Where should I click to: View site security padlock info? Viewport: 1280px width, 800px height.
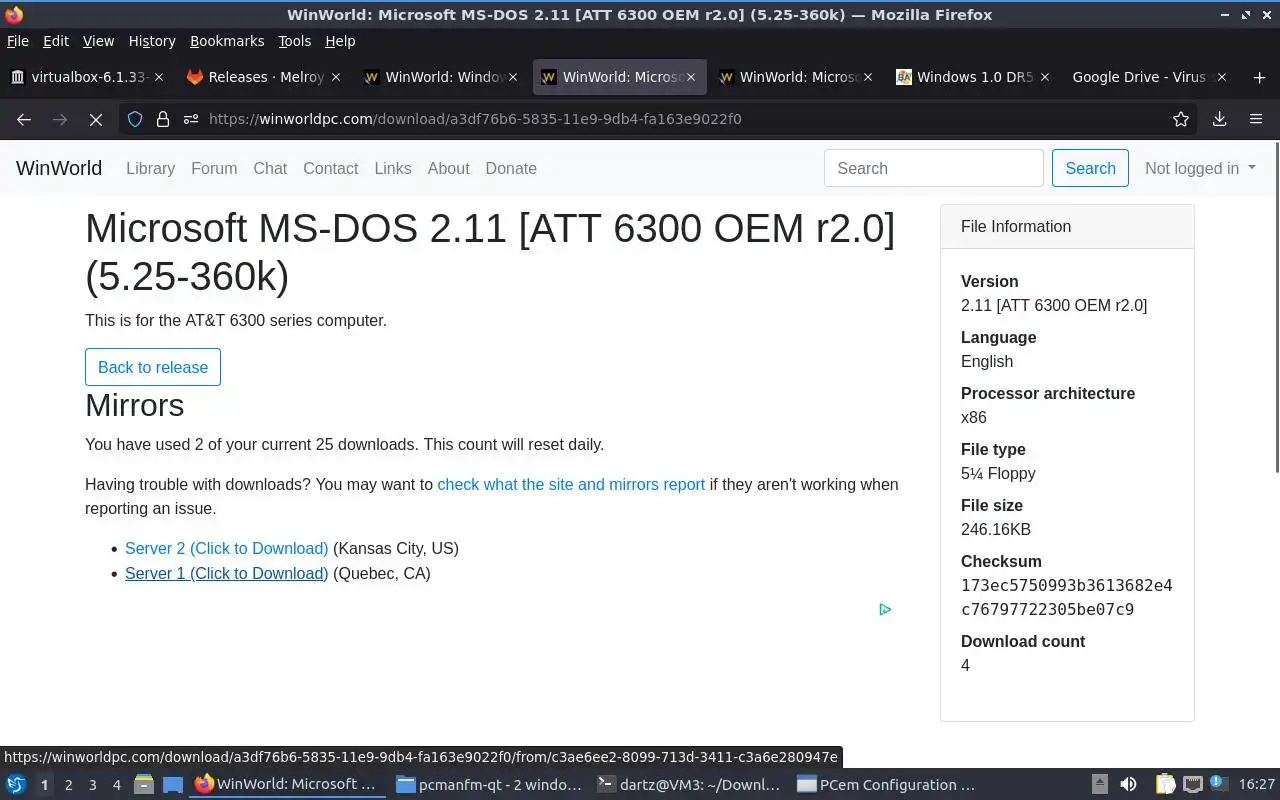pos(163,119)
